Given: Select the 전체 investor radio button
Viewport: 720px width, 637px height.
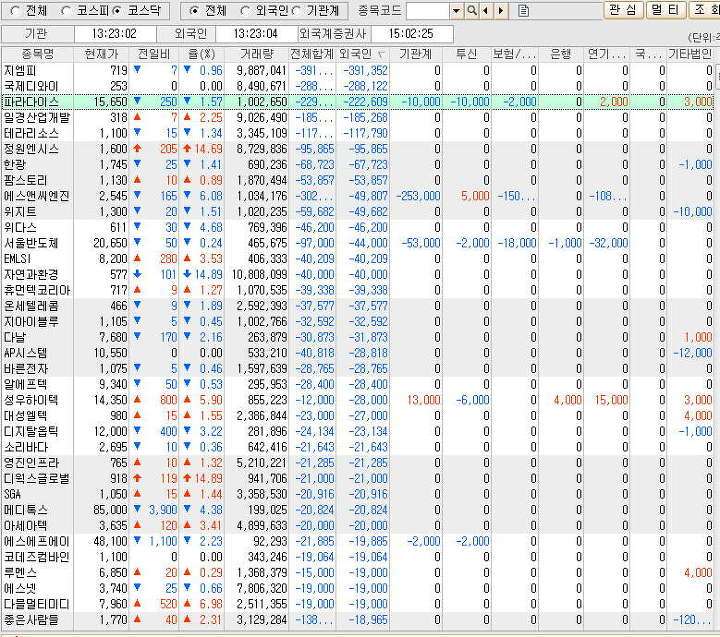Looking at the screenshot, I should coord(194,11).
